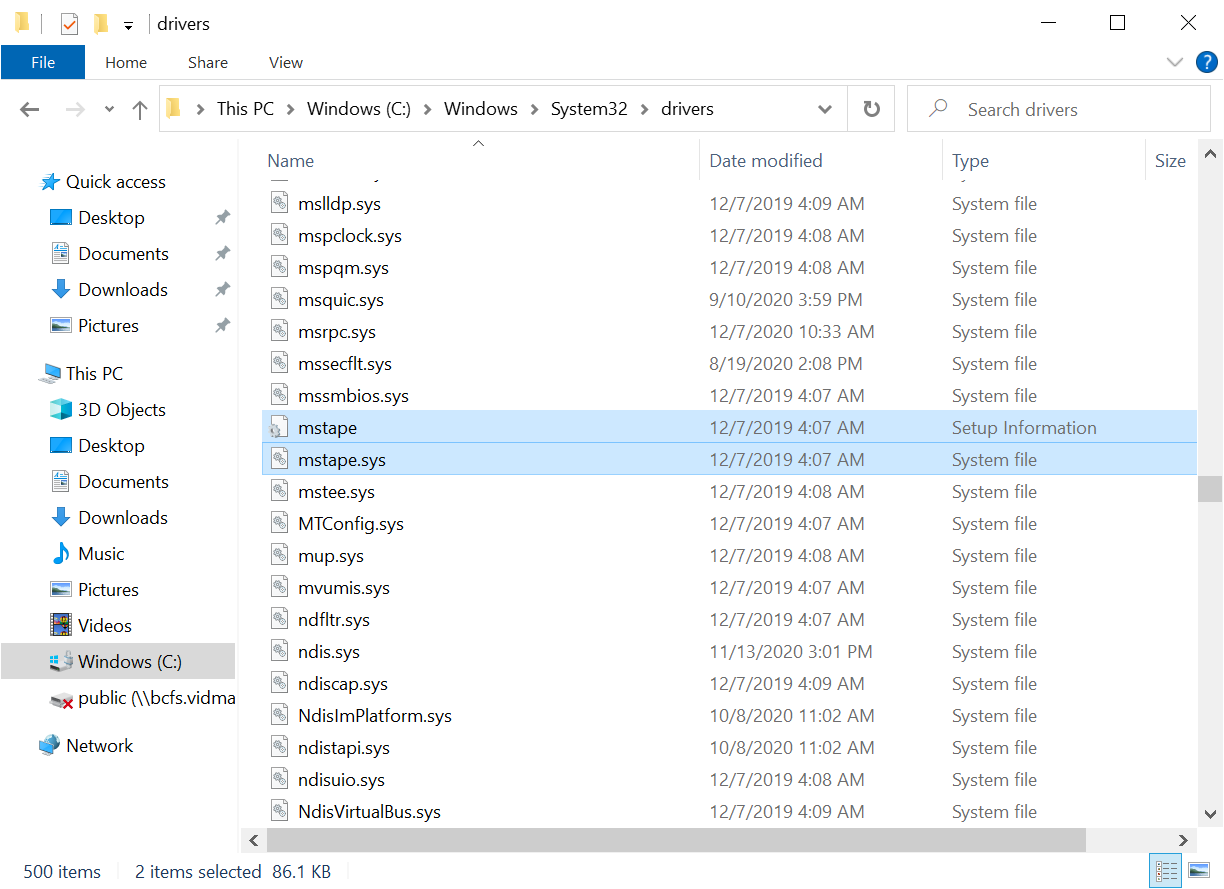Viewport: 1224px width, 889px height.
Task: Sort by the Name column header
Action: click(x=291, y=161)
